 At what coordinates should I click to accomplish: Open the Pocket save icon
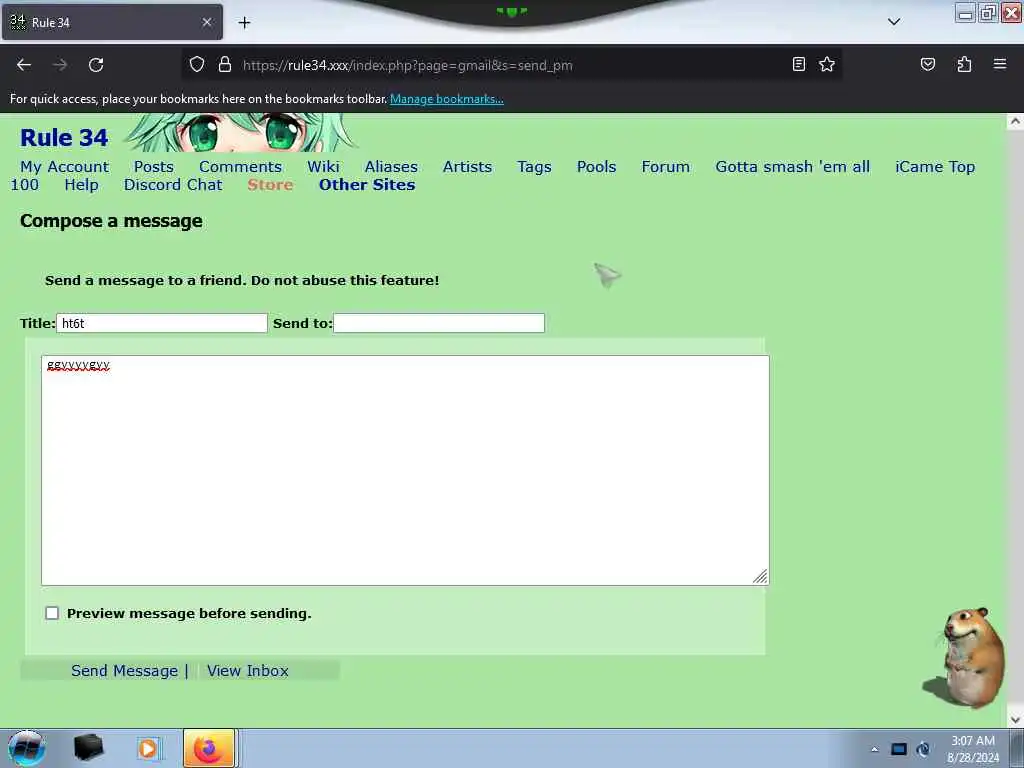(x=927, y=64)
